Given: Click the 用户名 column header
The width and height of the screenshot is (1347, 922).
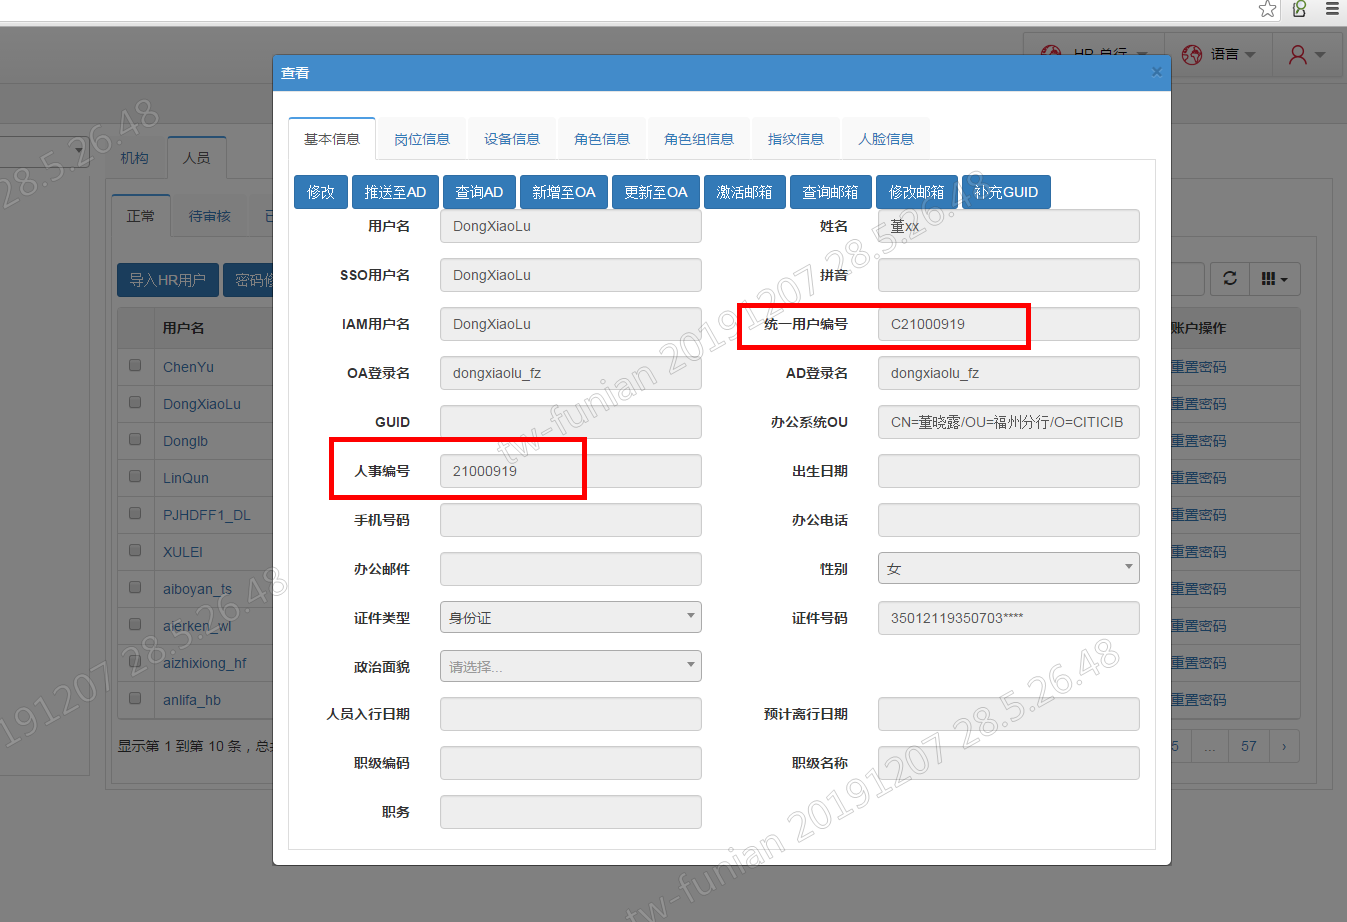Looking at the screenshot, I should [x=183, y=328].
